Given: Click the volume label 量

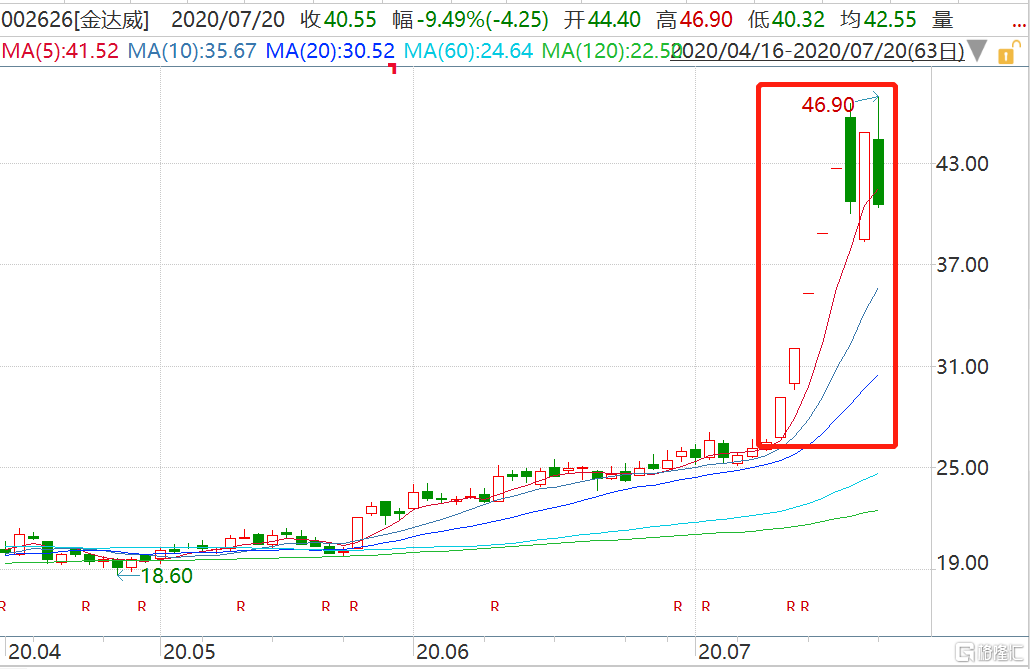Looking at the screenshot, I should [943, 20].
